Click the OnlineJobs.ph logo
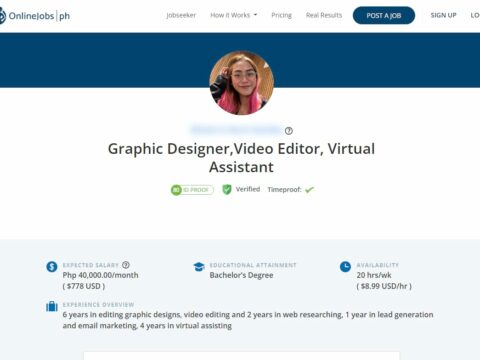 coord(35,16)
